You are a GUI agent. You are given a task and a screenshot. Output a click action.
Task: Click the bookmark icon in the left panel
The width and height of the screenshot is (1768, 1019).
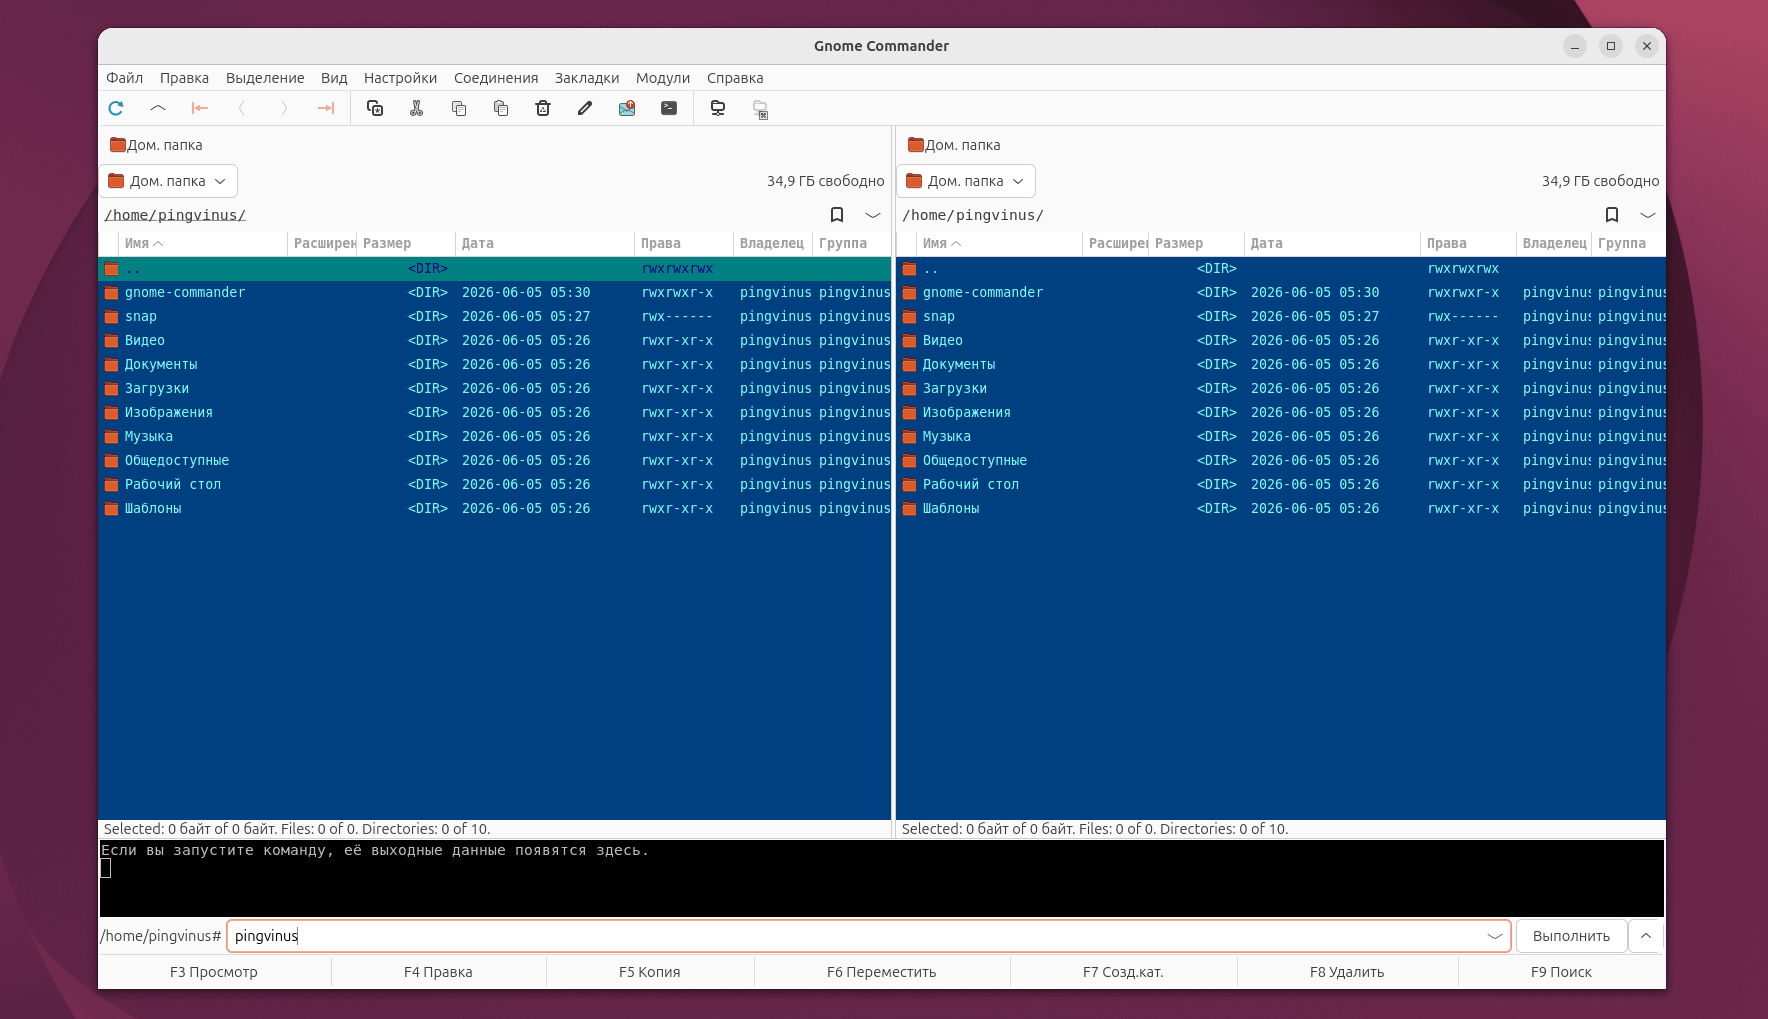pos(837,215)
